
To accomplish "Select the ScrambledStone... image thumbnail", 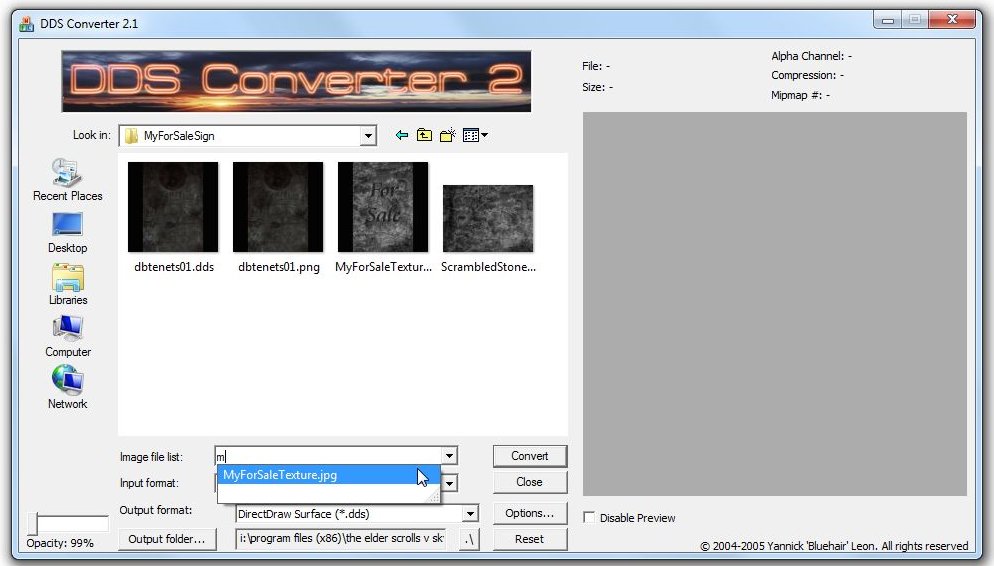I will pyautogui.click(x=487, y=218).
